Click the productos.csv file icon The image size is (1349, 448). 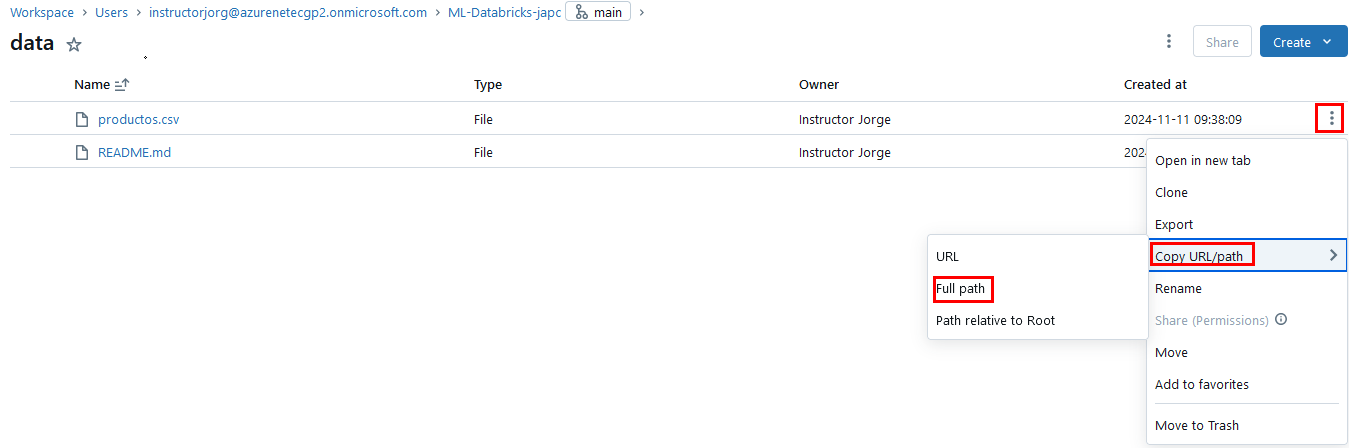(83, 120)
